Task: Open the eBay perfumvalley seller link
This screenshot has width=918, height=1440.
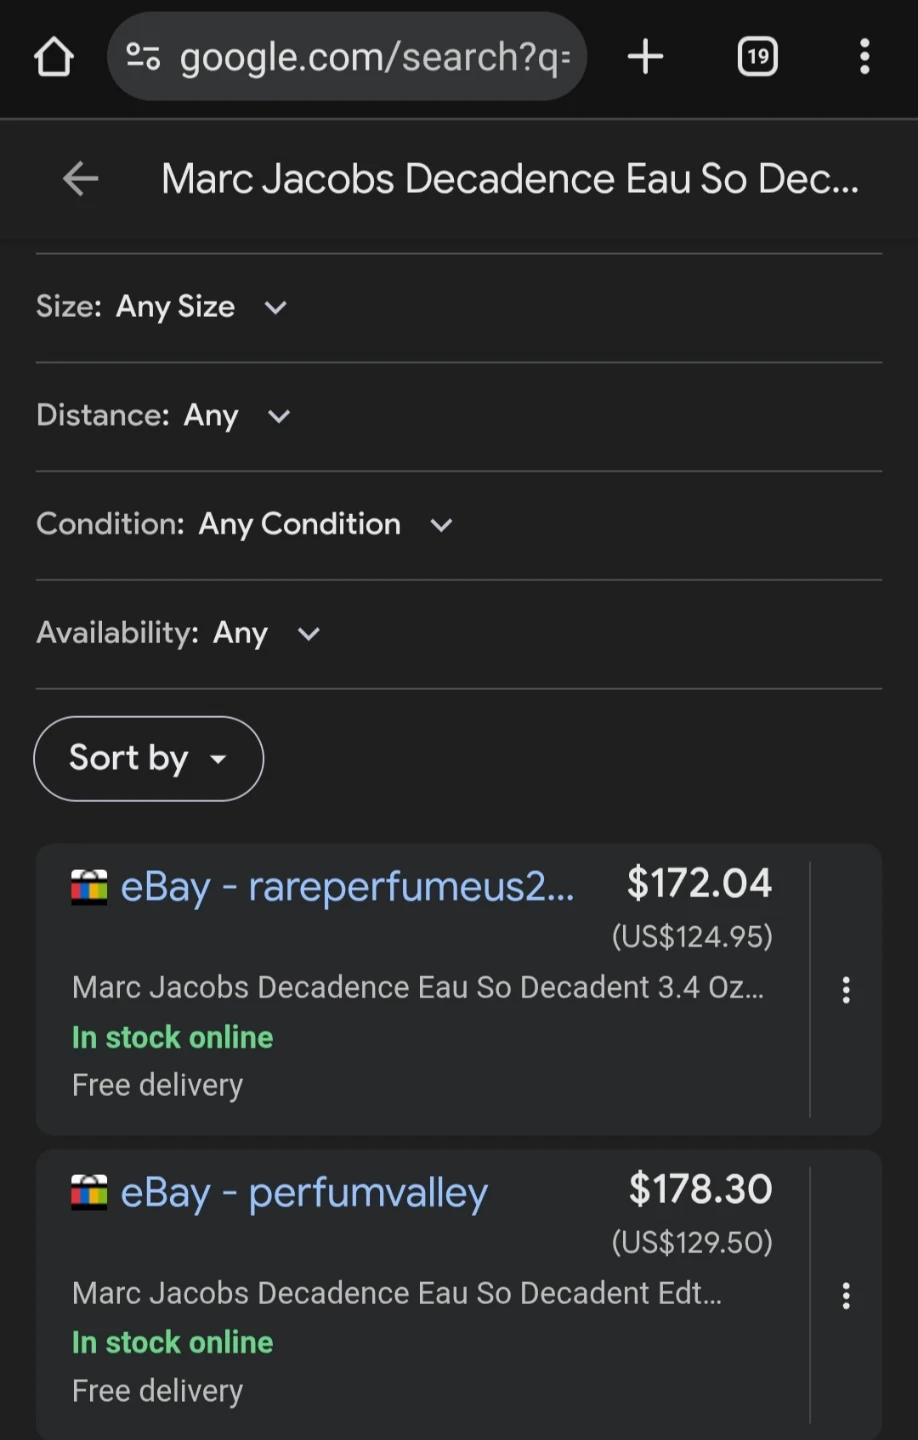Action: tap(304, 1193)
